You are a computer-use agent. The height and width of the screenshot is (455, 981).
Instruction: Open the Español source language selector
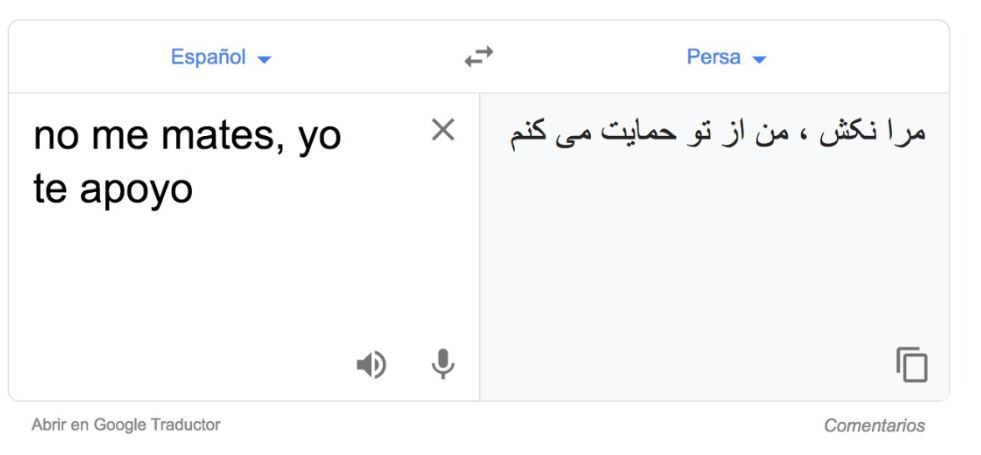(x=208, y=57)
